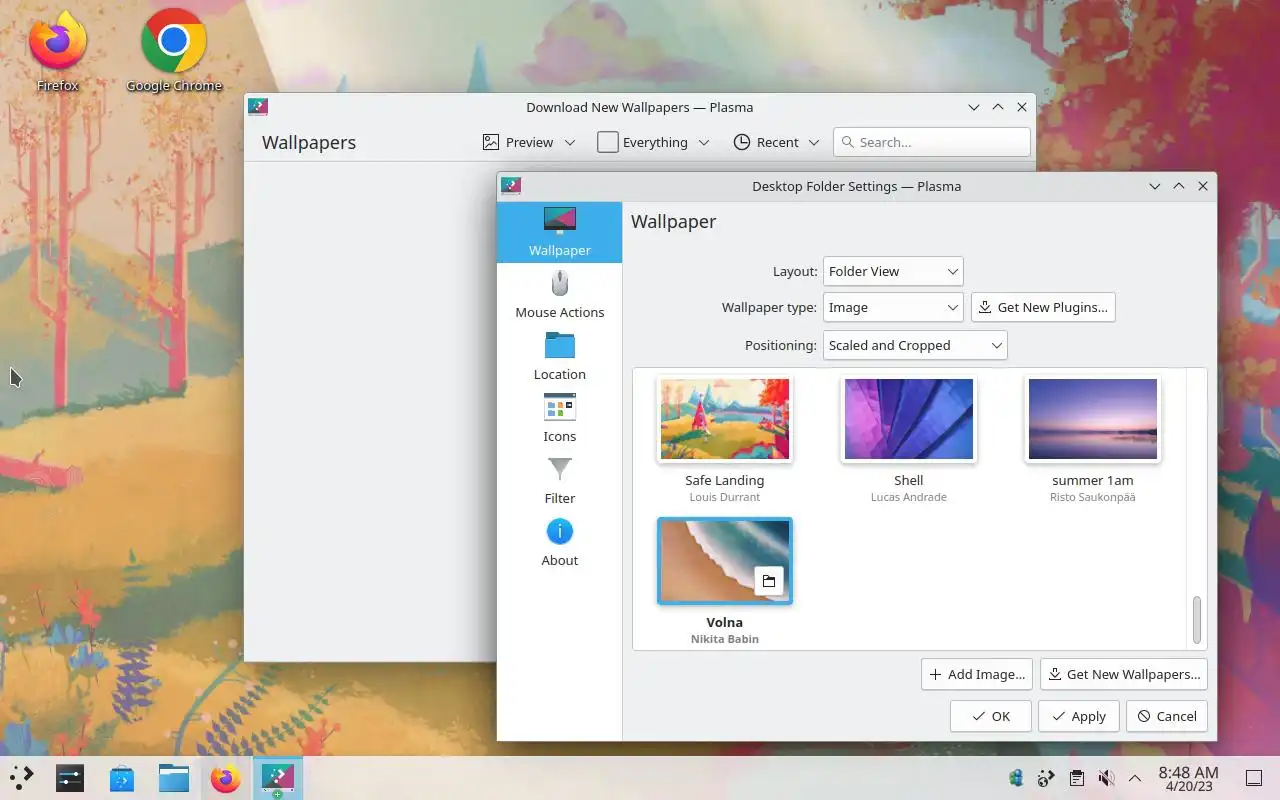The height and width of the screenshot is (800, 1280).
Task: Click the Download New Wallpapers window title icon
Action: click(258, 107)
